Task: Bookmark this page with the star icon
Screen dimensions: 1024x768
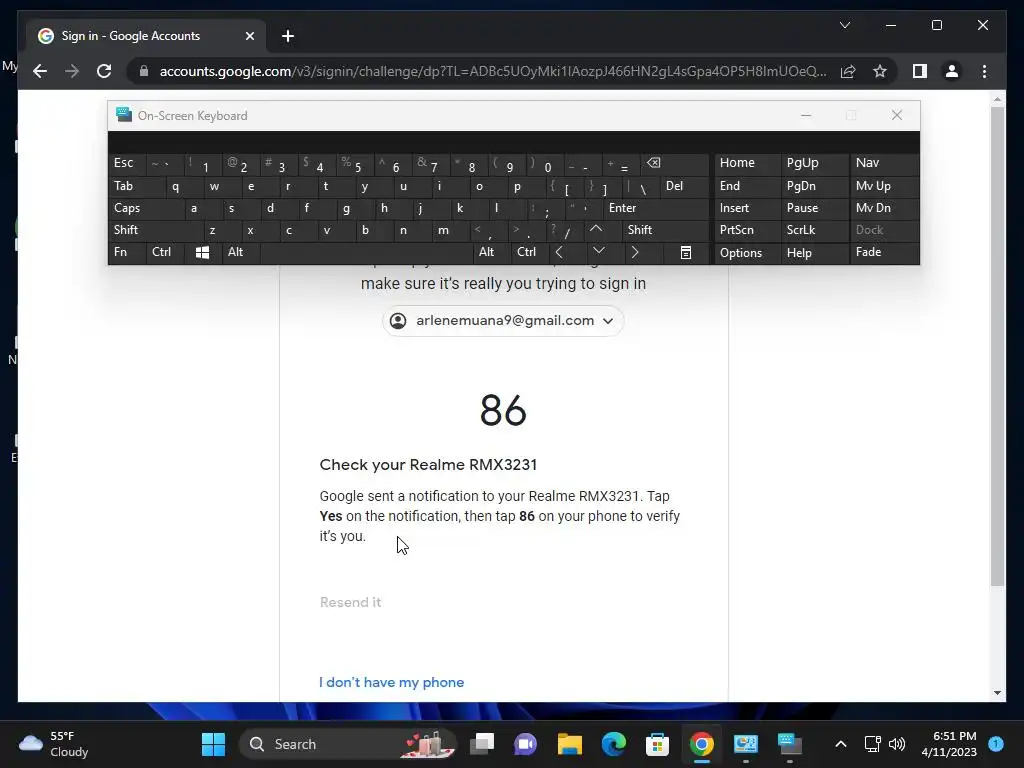Action: click(x=880, y=71)
